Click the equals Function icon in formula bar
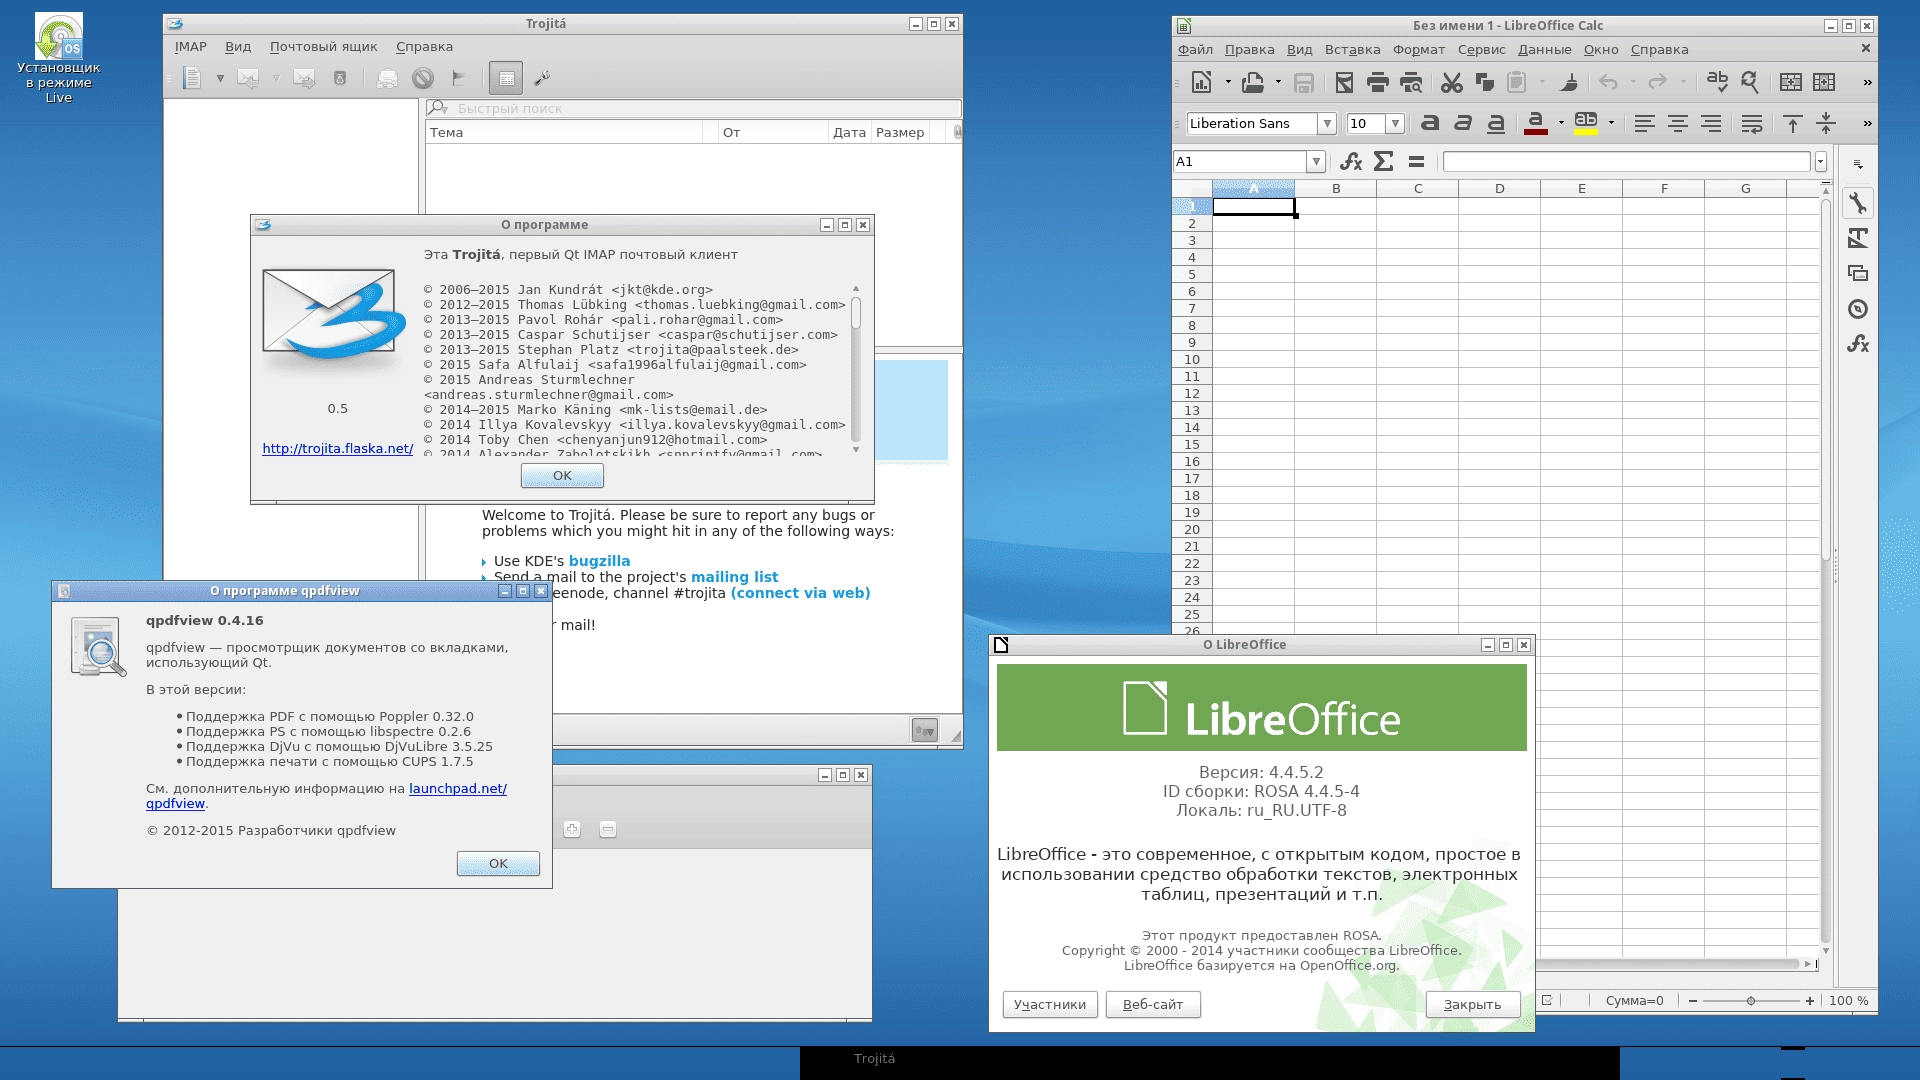Viewport: 1920px width, 1080px height. pos(1416,161)
